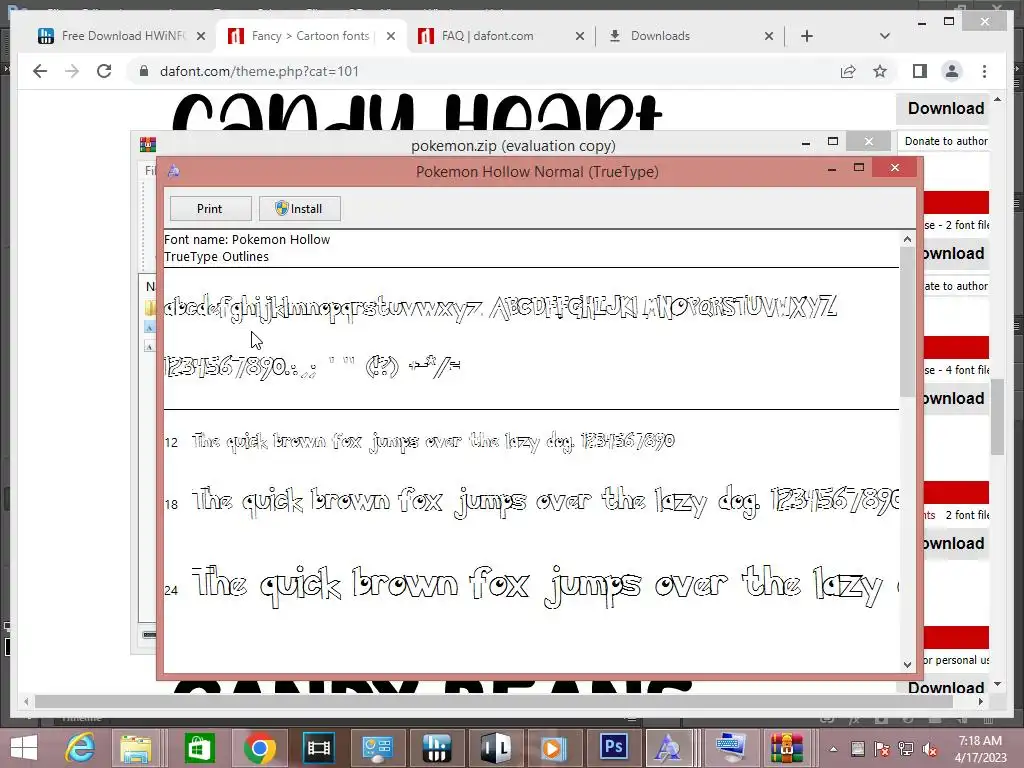Open File Explorer from taskbar
Screen dimensions: 1024x768
tap(136, 748)
